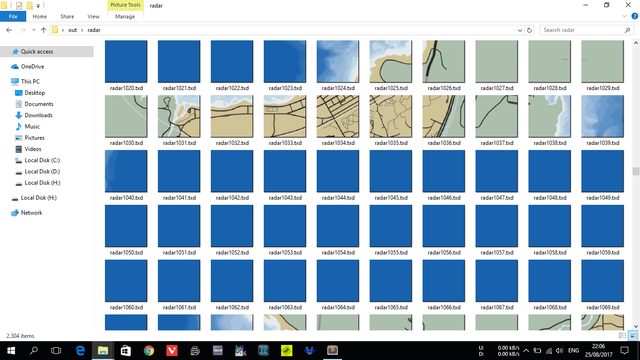
Task: Open the Windows Start menu
Action: (x=11, y=351)
